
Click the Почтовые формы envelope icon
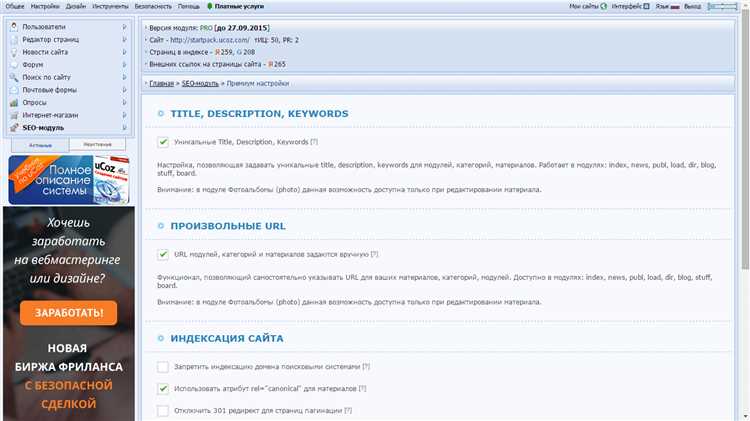point(14,90)
